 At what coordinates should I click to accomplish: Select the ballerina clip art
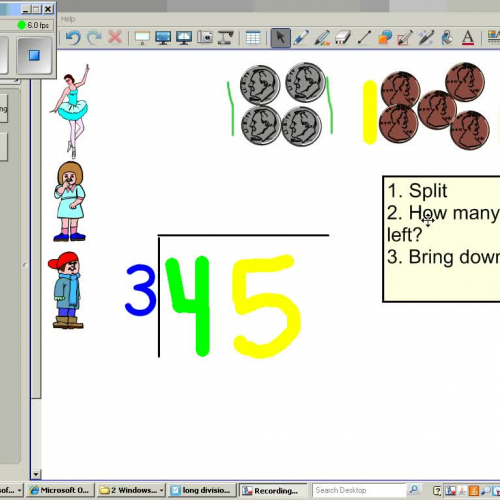(x=71, y=111)
